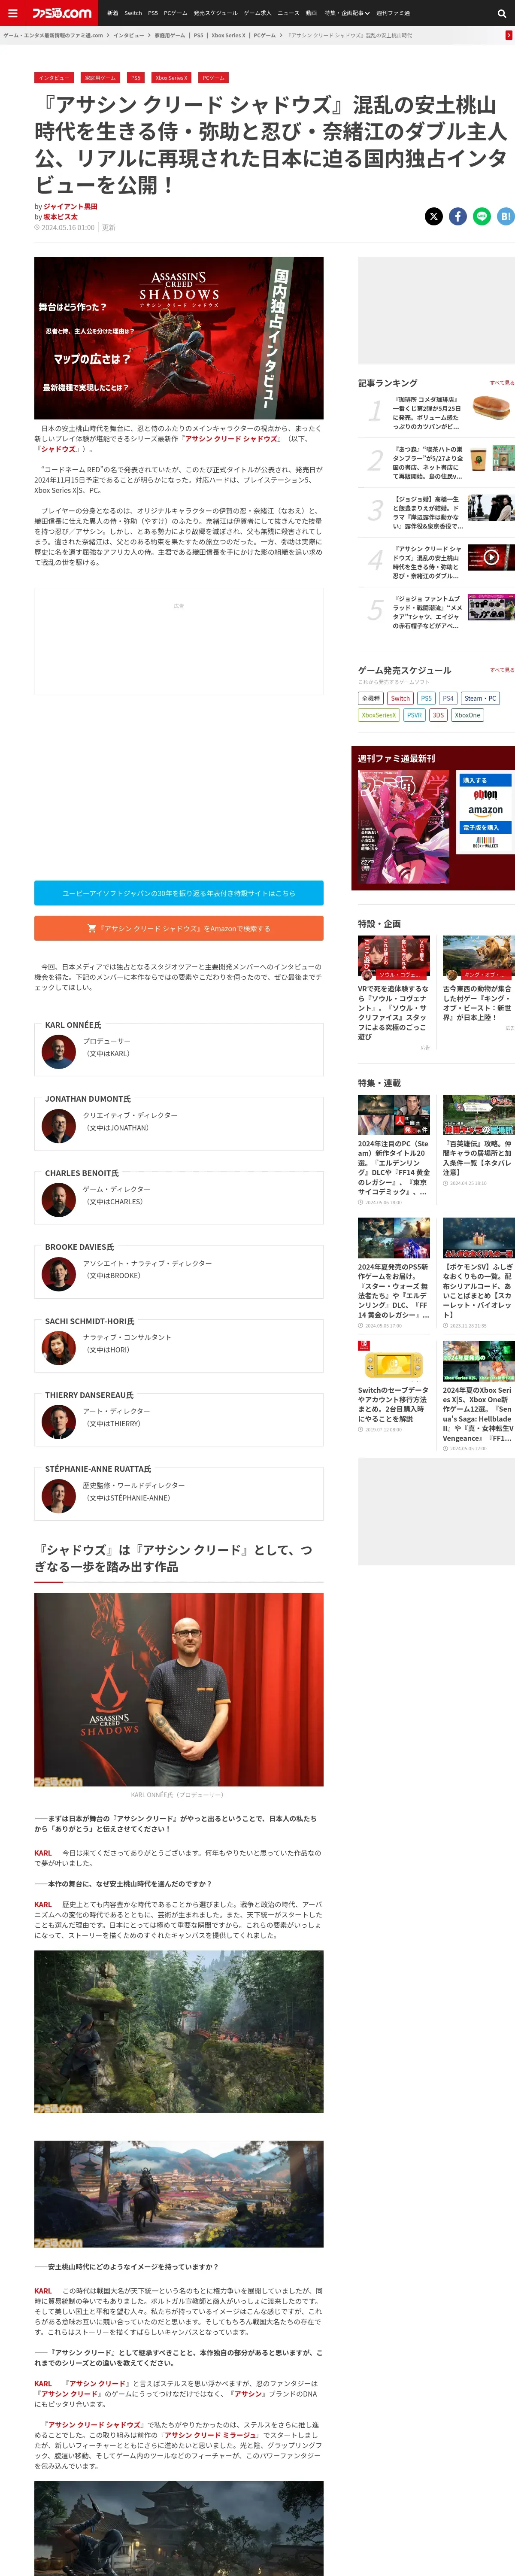Click Stéphanie-Anne Ruatta's round profile photo

pyautogui.click(x=59, y=1496)
